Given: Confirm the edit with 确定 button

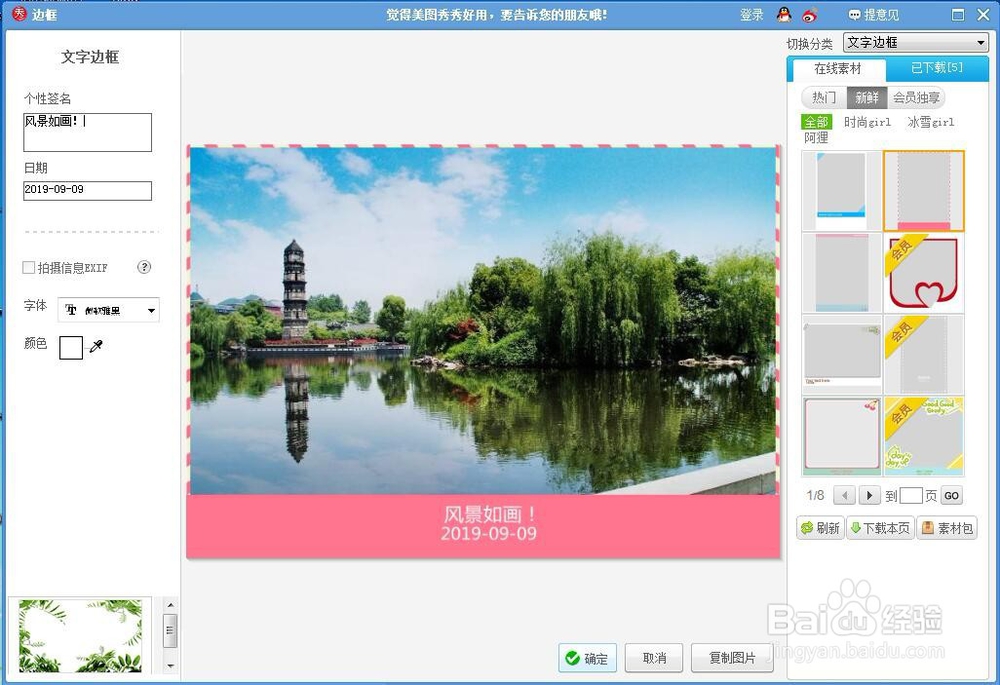Looking at the screenshot, I should pos(588,658).
